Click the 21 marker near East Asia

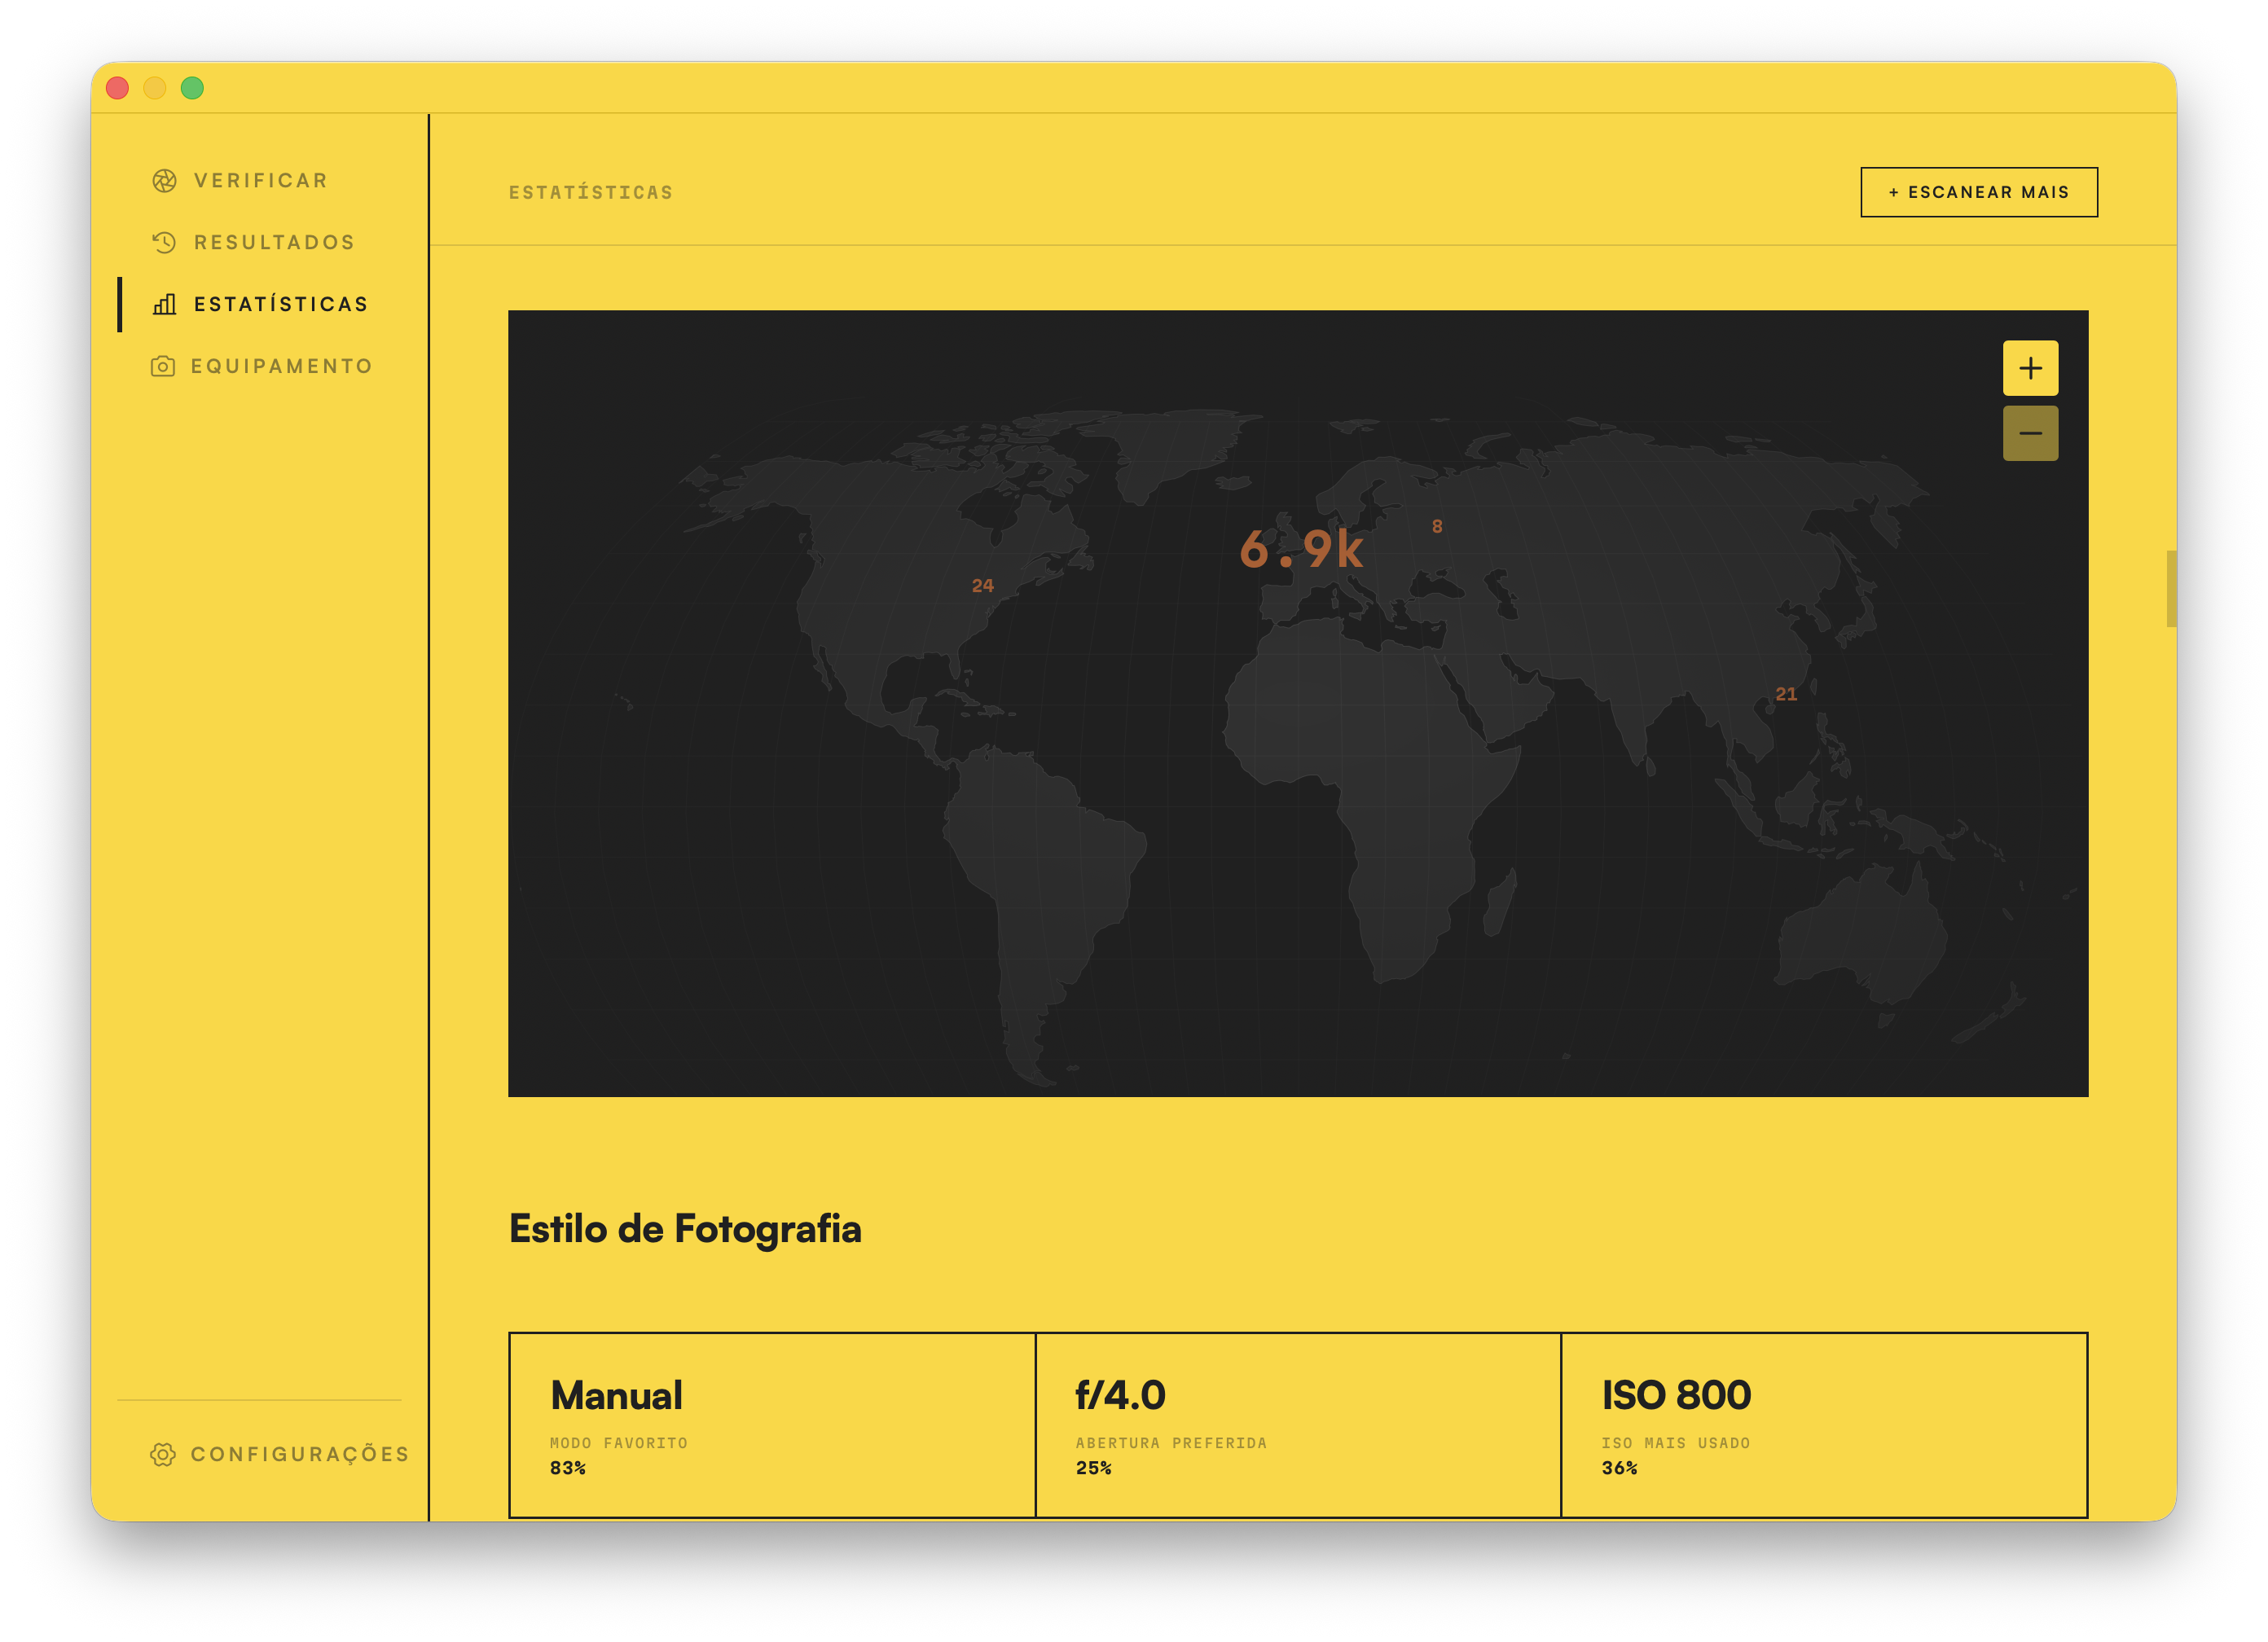pos(1786,694)
